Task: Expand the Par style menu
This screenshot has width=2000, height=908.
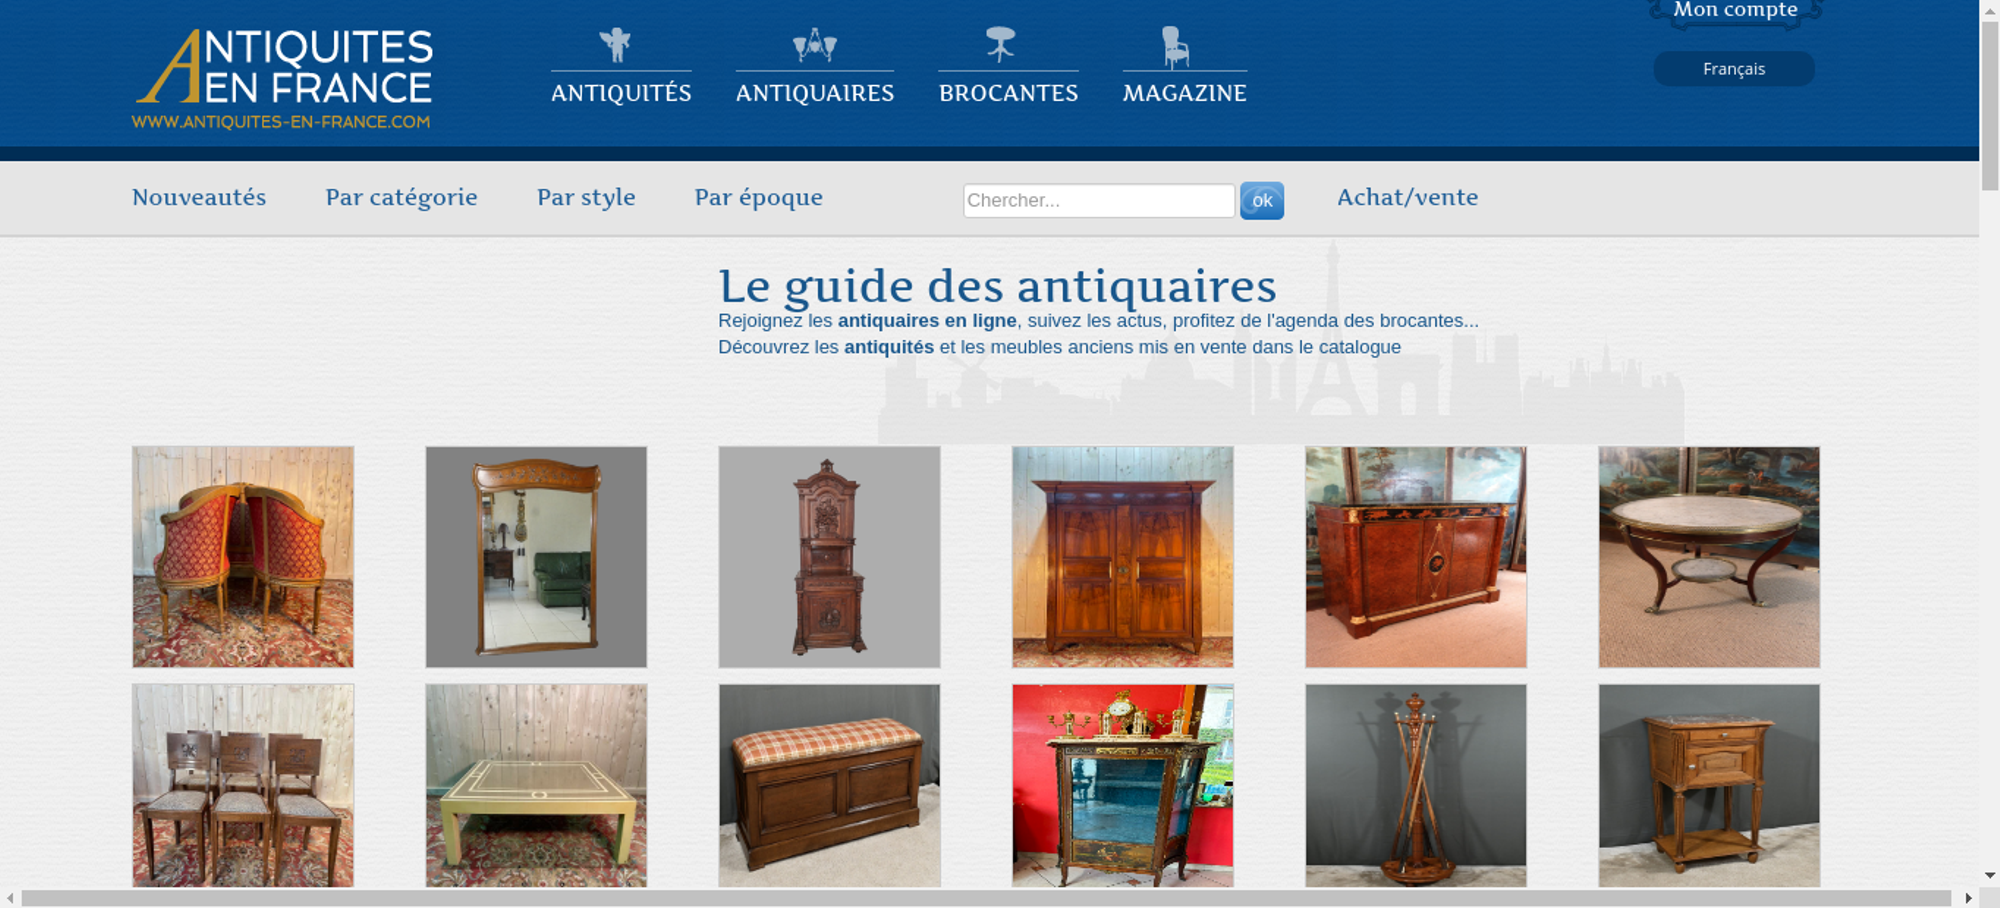Action: pyautogui.click(x=586, y=197)
